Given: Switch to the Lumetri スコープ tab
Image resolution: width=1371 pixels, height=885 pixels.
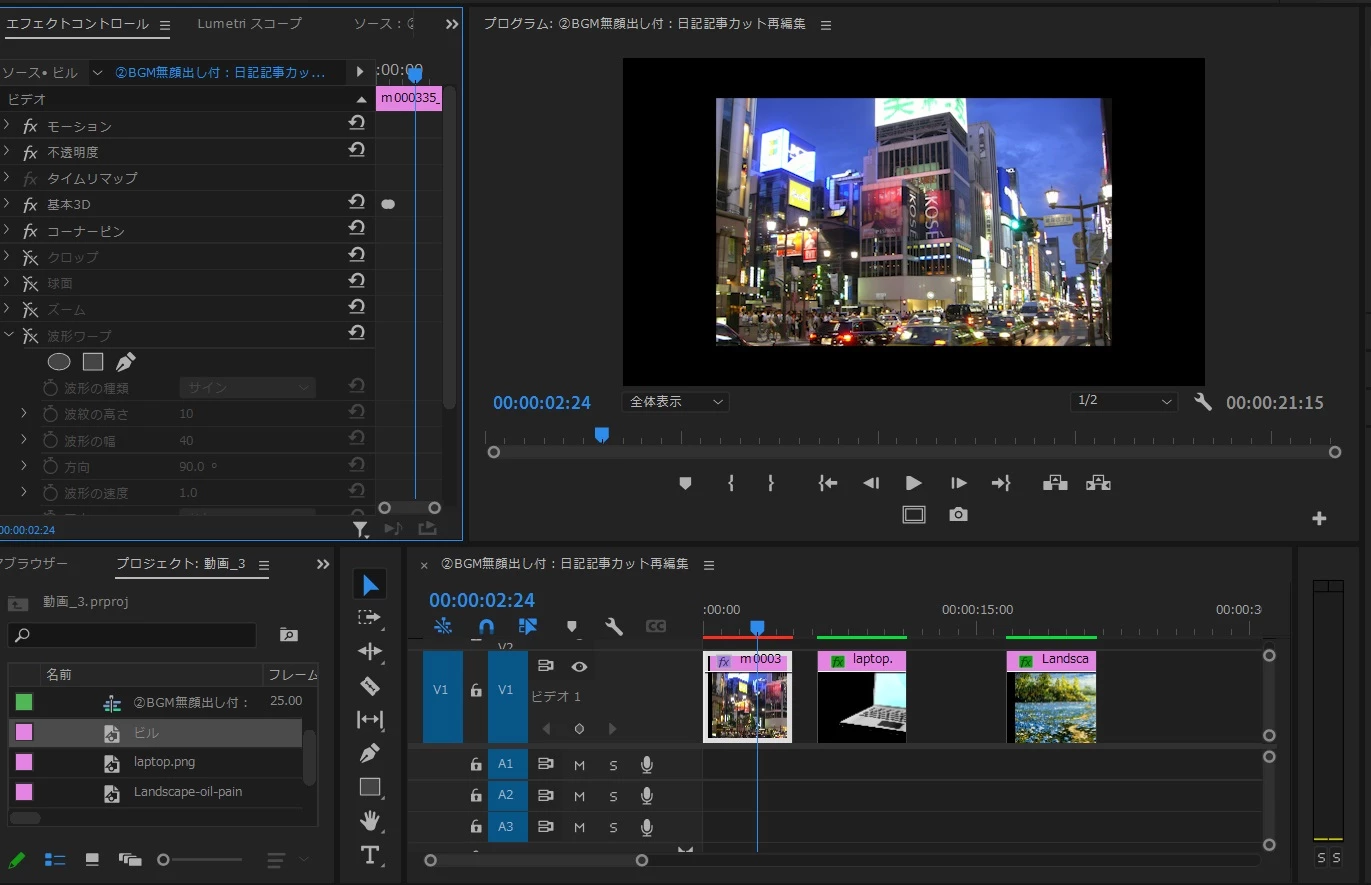Looking at the screenshot, I should tap(249, 24).
